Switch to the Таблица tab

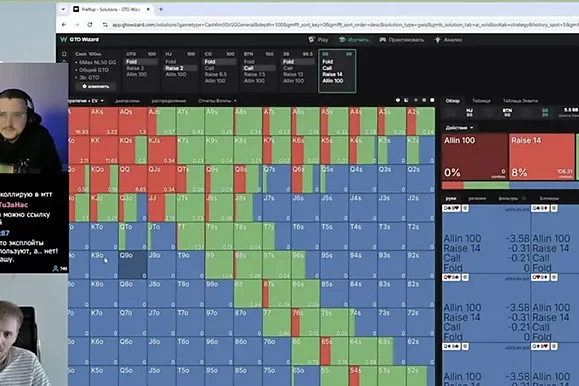[481, 100]
